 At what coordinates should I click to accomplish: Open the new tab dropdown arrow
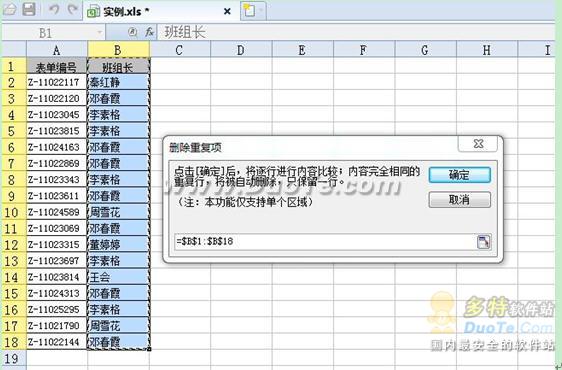click(x=261, y=11)
